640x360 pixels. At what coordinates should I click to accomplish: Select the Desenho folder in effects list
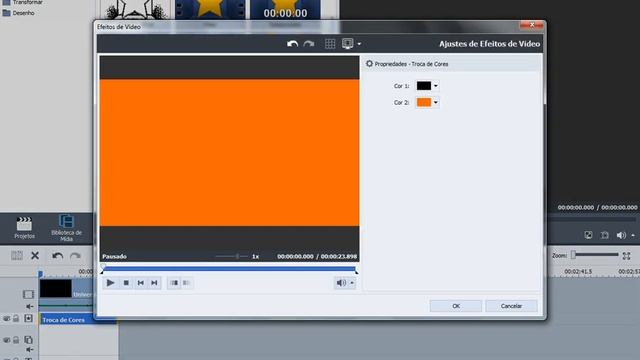(x=19, y=13)
